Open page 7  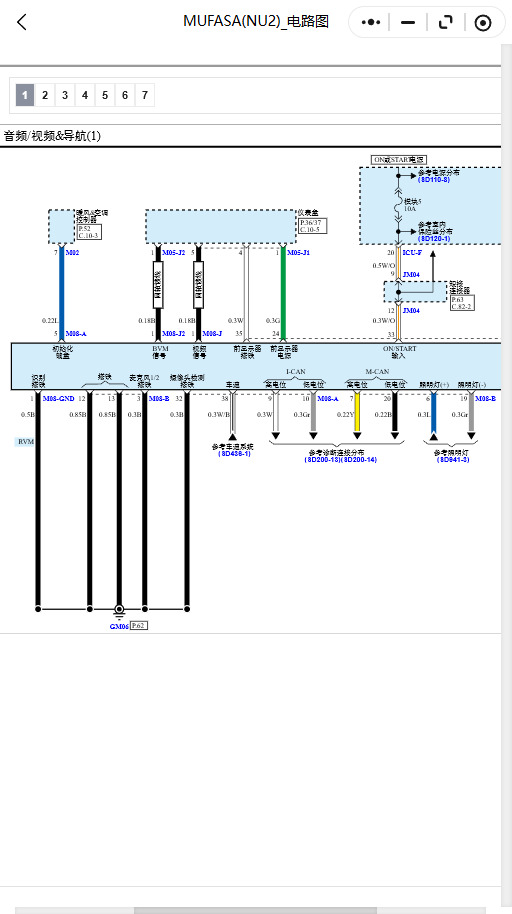(x=145, y=95)
